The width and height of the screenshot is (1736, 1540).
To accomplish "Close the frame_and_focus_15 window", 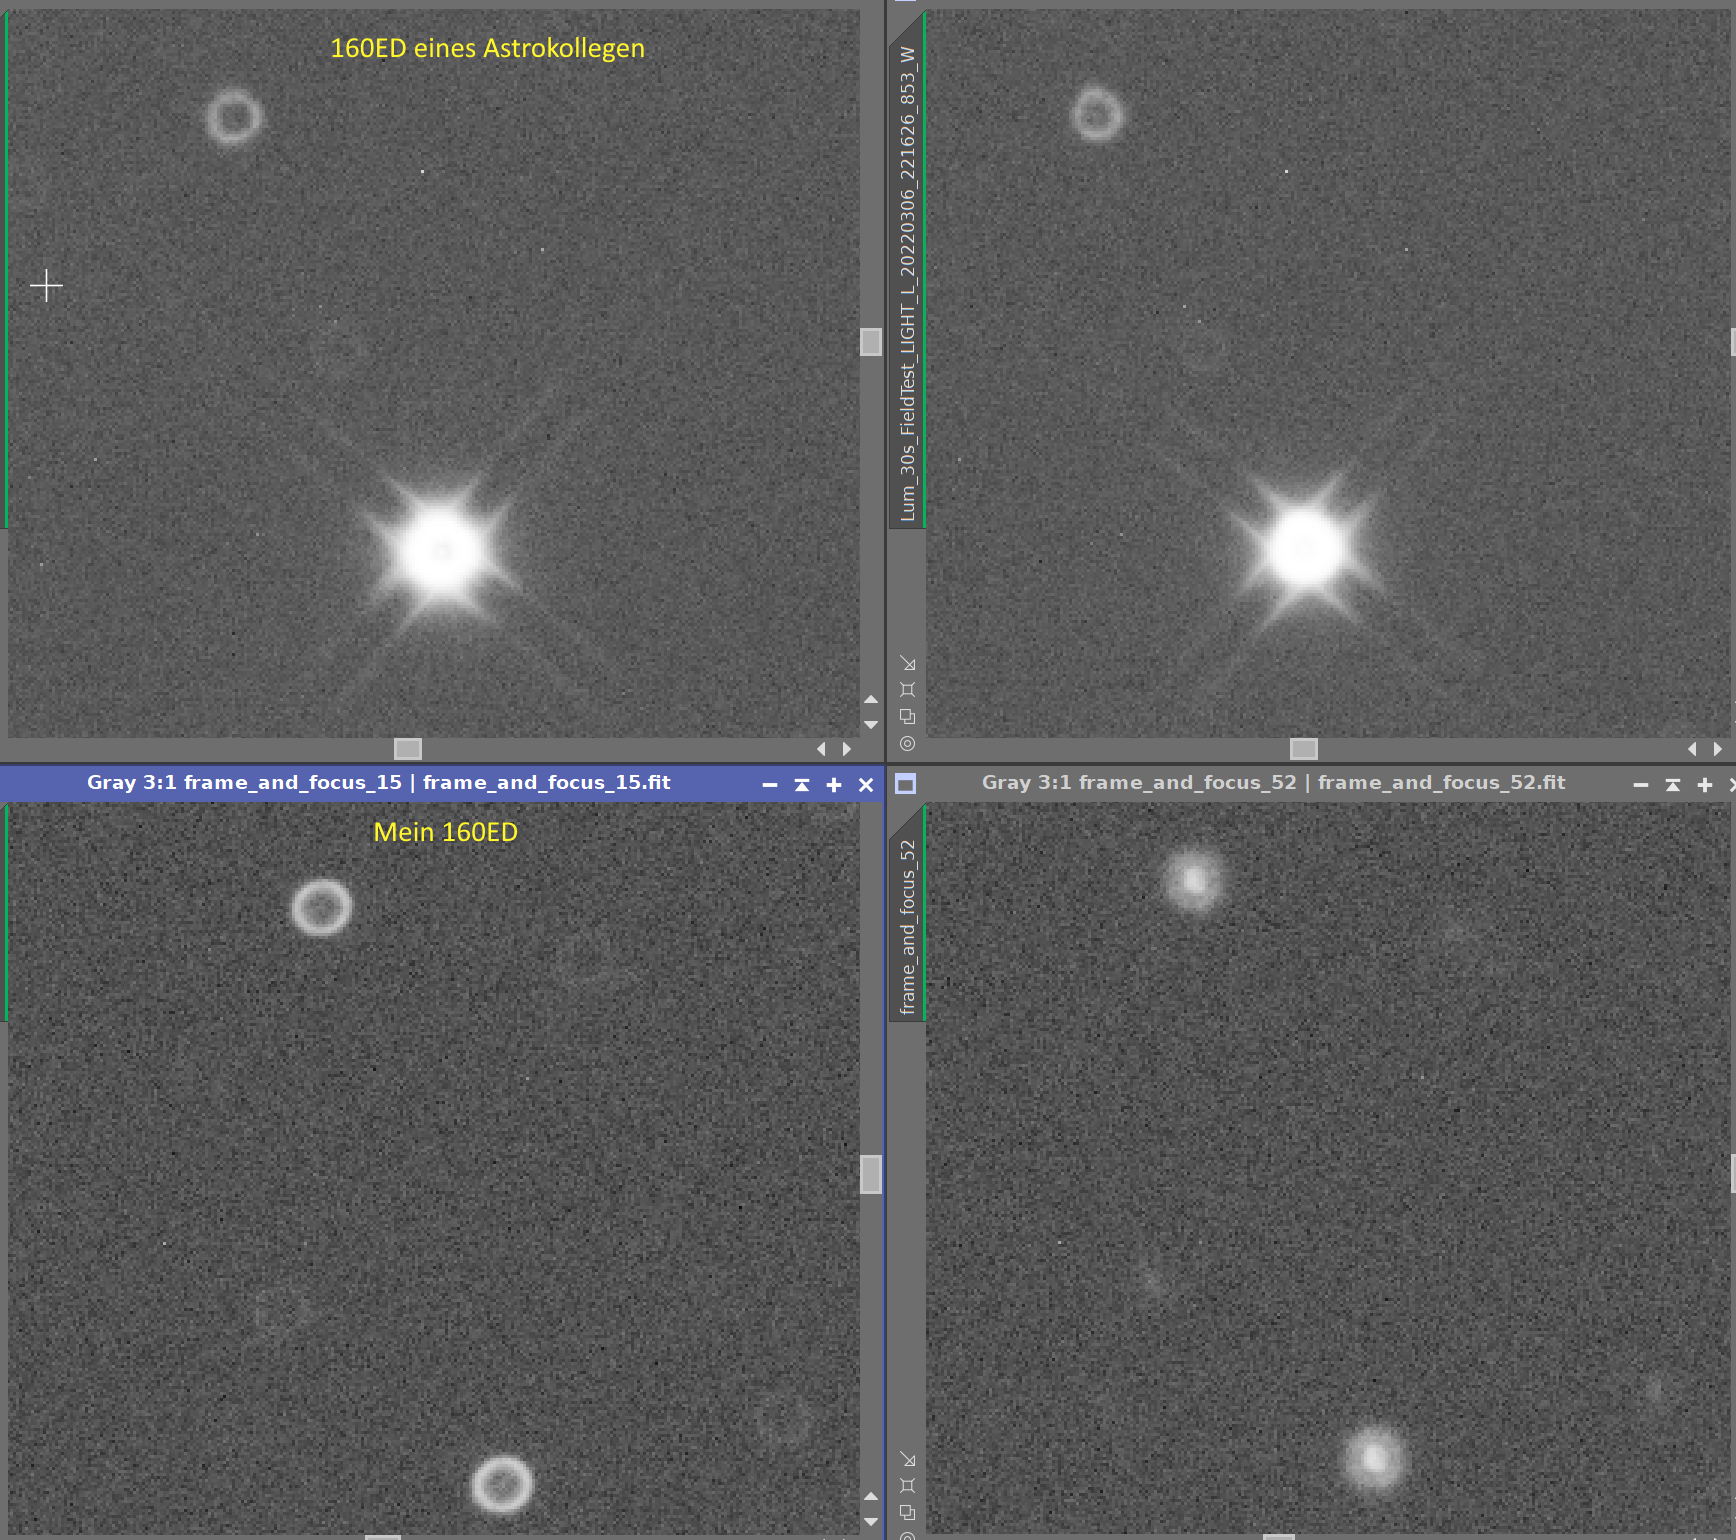I will point(866,785).
